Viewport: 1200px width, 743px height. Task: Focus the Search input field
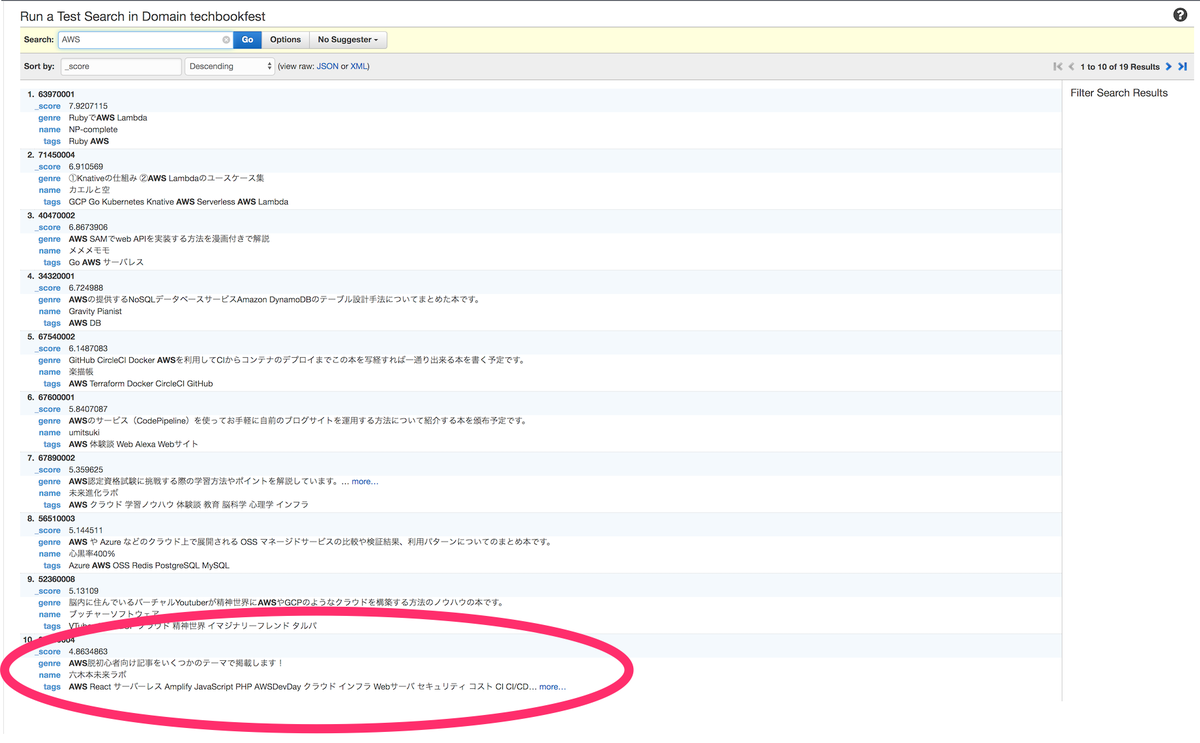(145, 40)
